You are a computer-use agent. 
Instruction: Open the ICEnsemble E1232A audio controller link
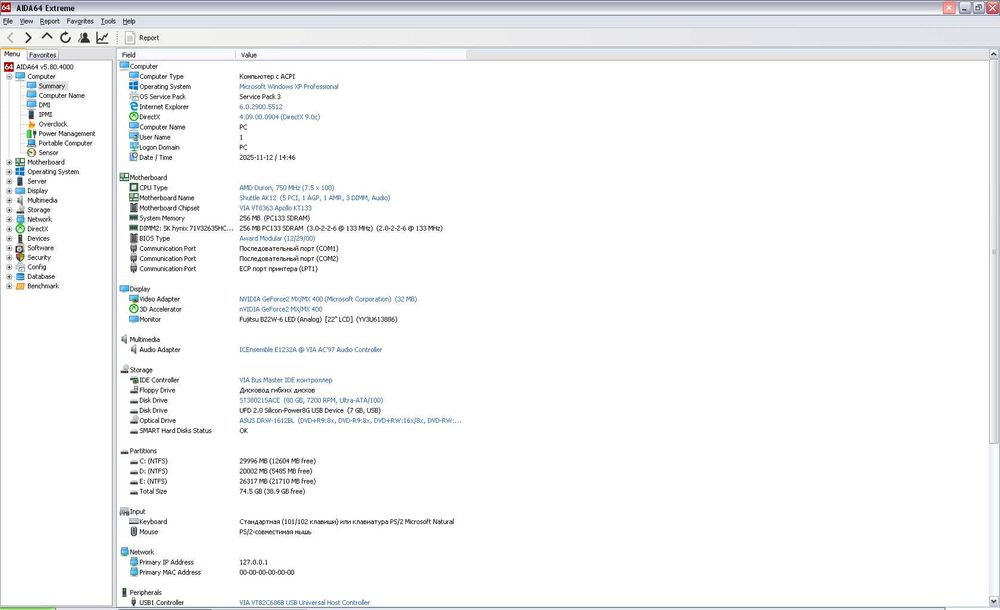coord(311,350)
